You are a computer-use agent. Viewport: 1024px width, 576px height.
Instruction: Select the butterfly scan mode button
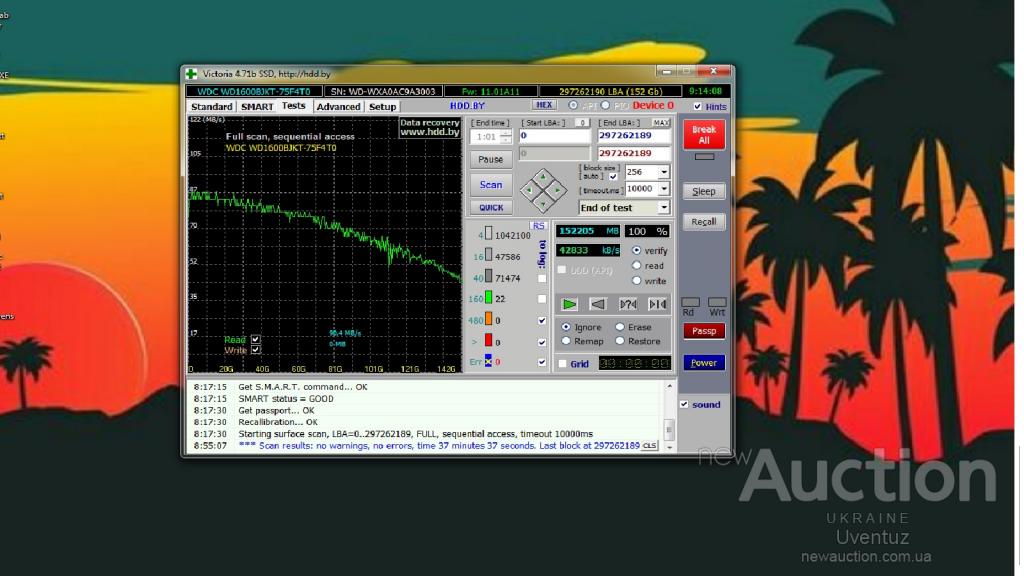point(657,304)
